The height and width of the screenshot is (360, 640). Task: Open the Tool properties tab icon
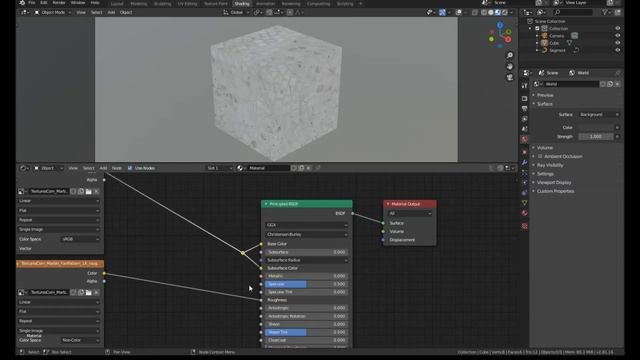pyautogui.click(x=524, y=86)
